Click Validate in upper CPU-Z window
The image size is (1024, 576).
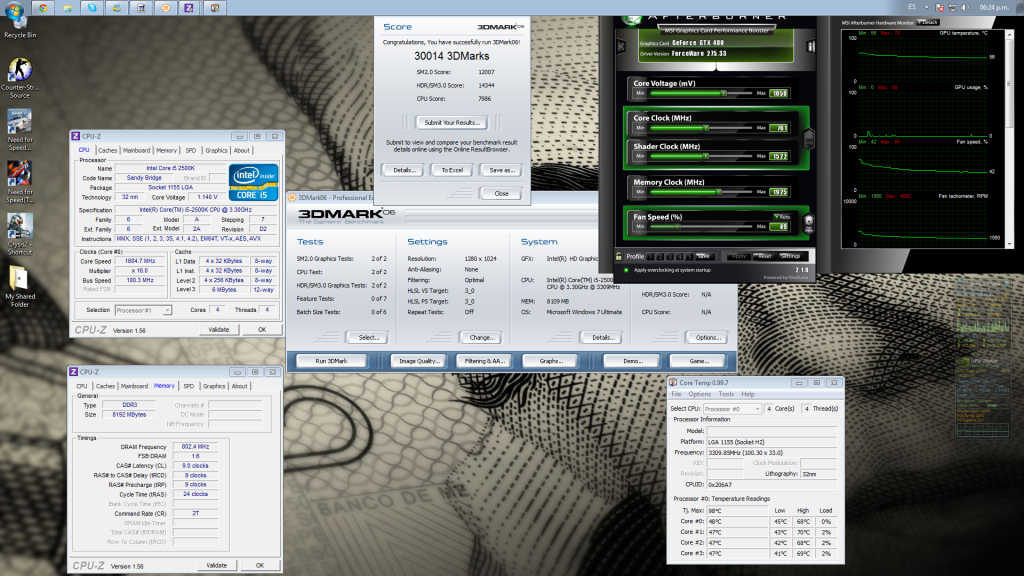point(219,329)
